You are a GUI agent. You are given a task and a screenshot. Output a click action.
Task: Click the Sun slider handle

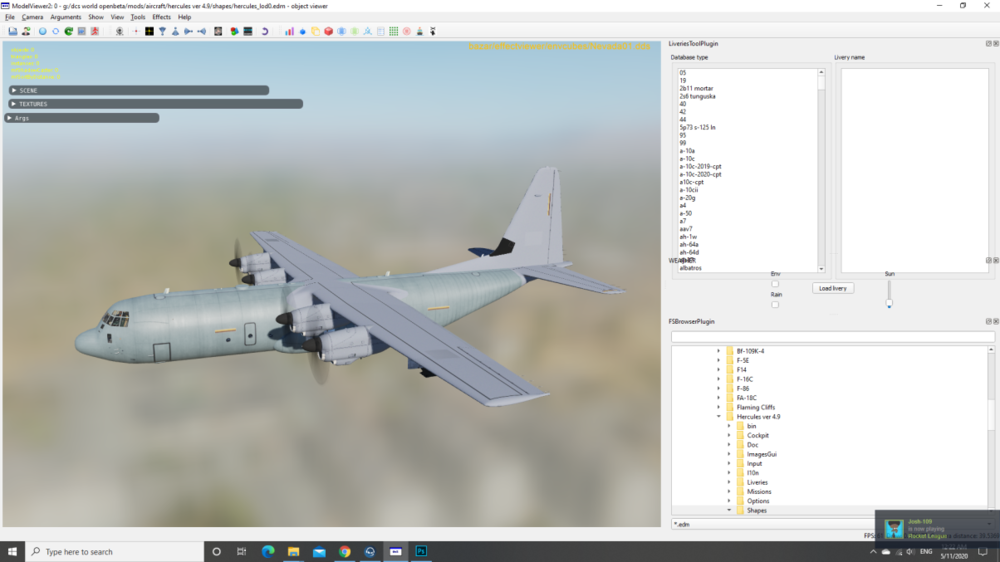(889, 304)
